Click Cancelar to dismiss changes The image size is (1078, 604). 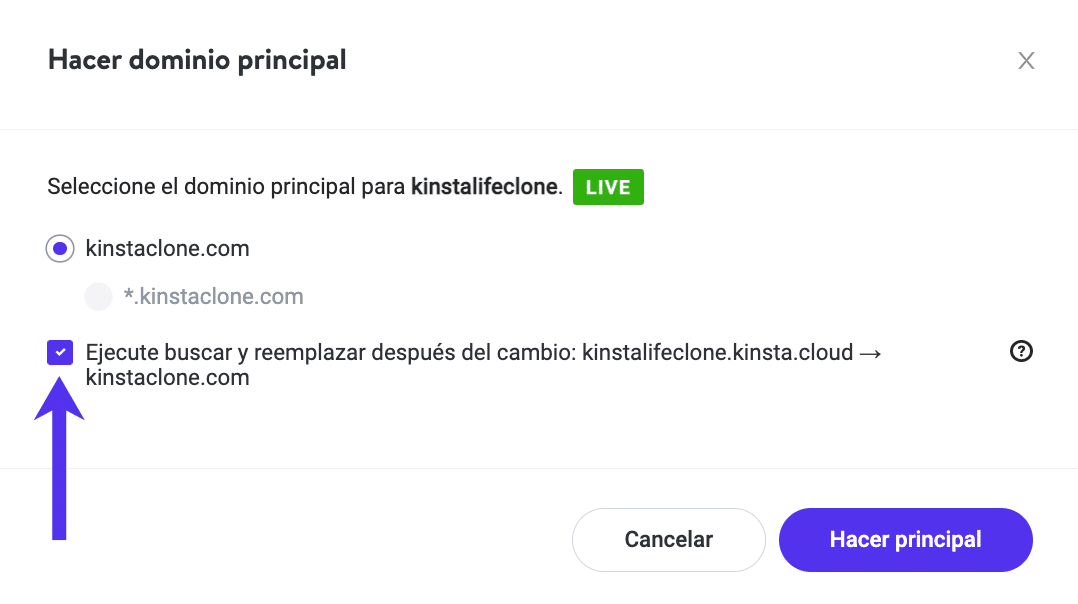pos(668,539)
